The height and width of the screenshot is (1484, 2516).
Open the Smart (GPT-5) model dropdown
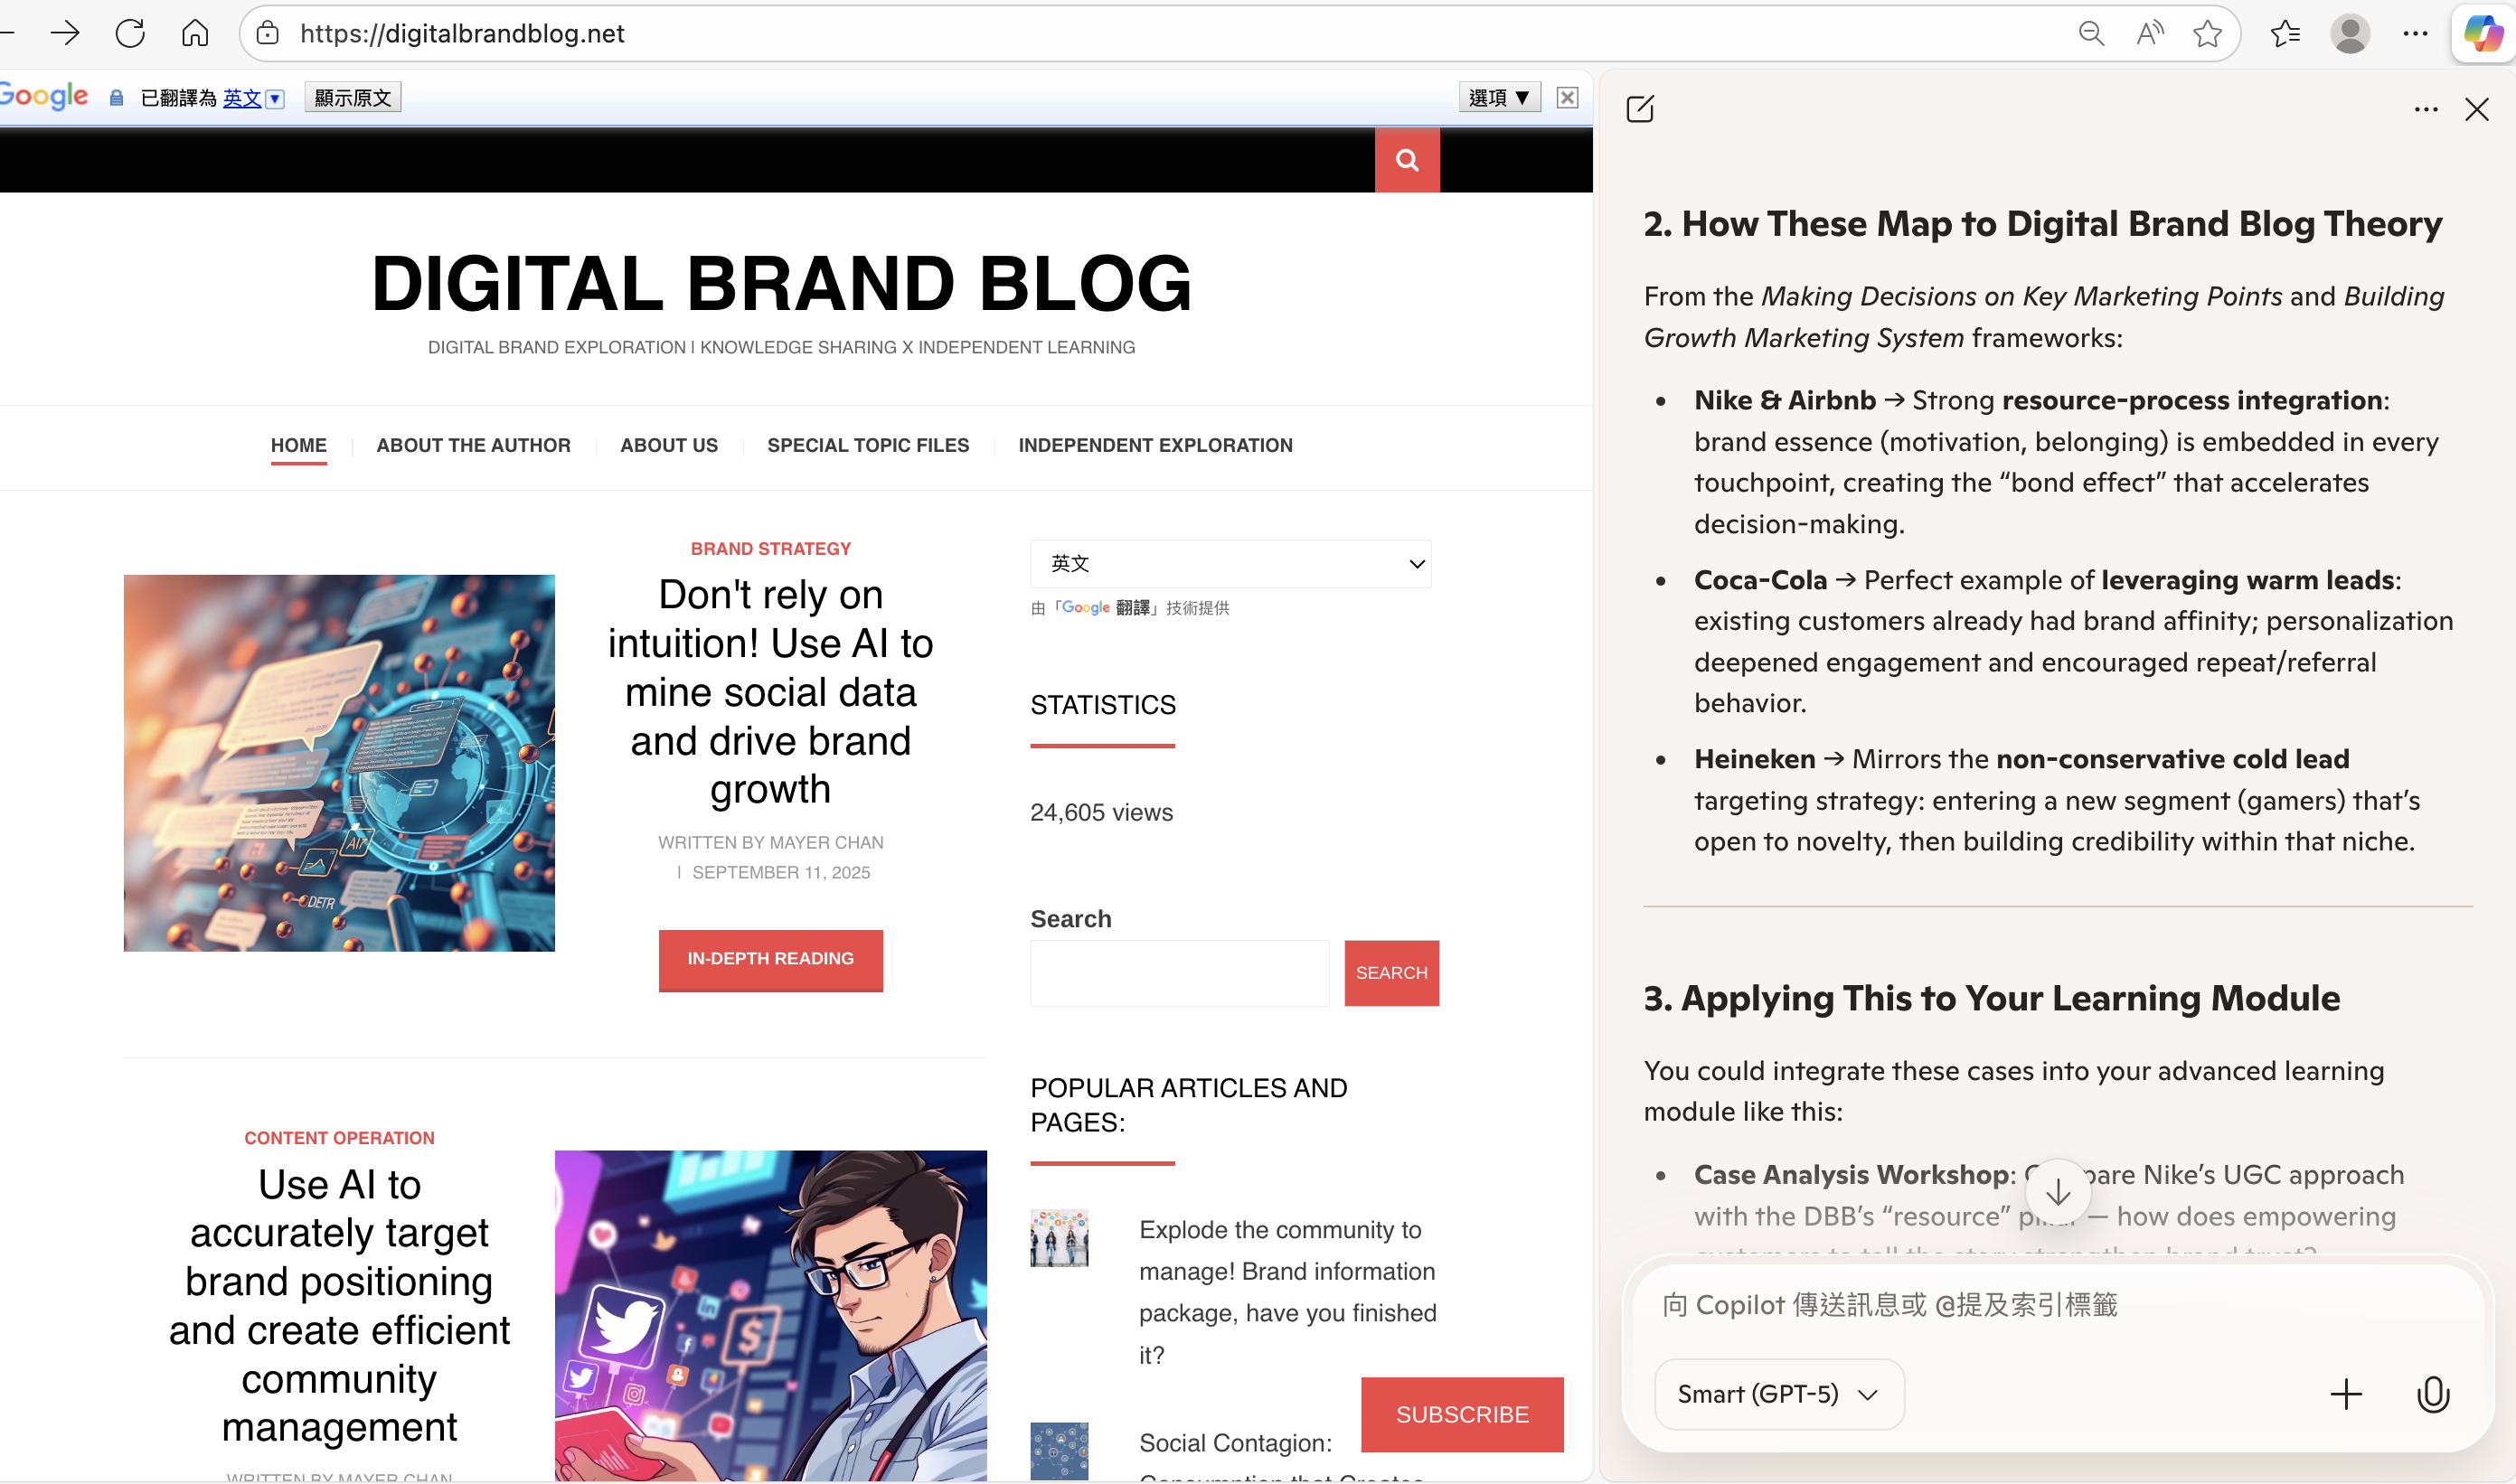pos(1778,1394)
